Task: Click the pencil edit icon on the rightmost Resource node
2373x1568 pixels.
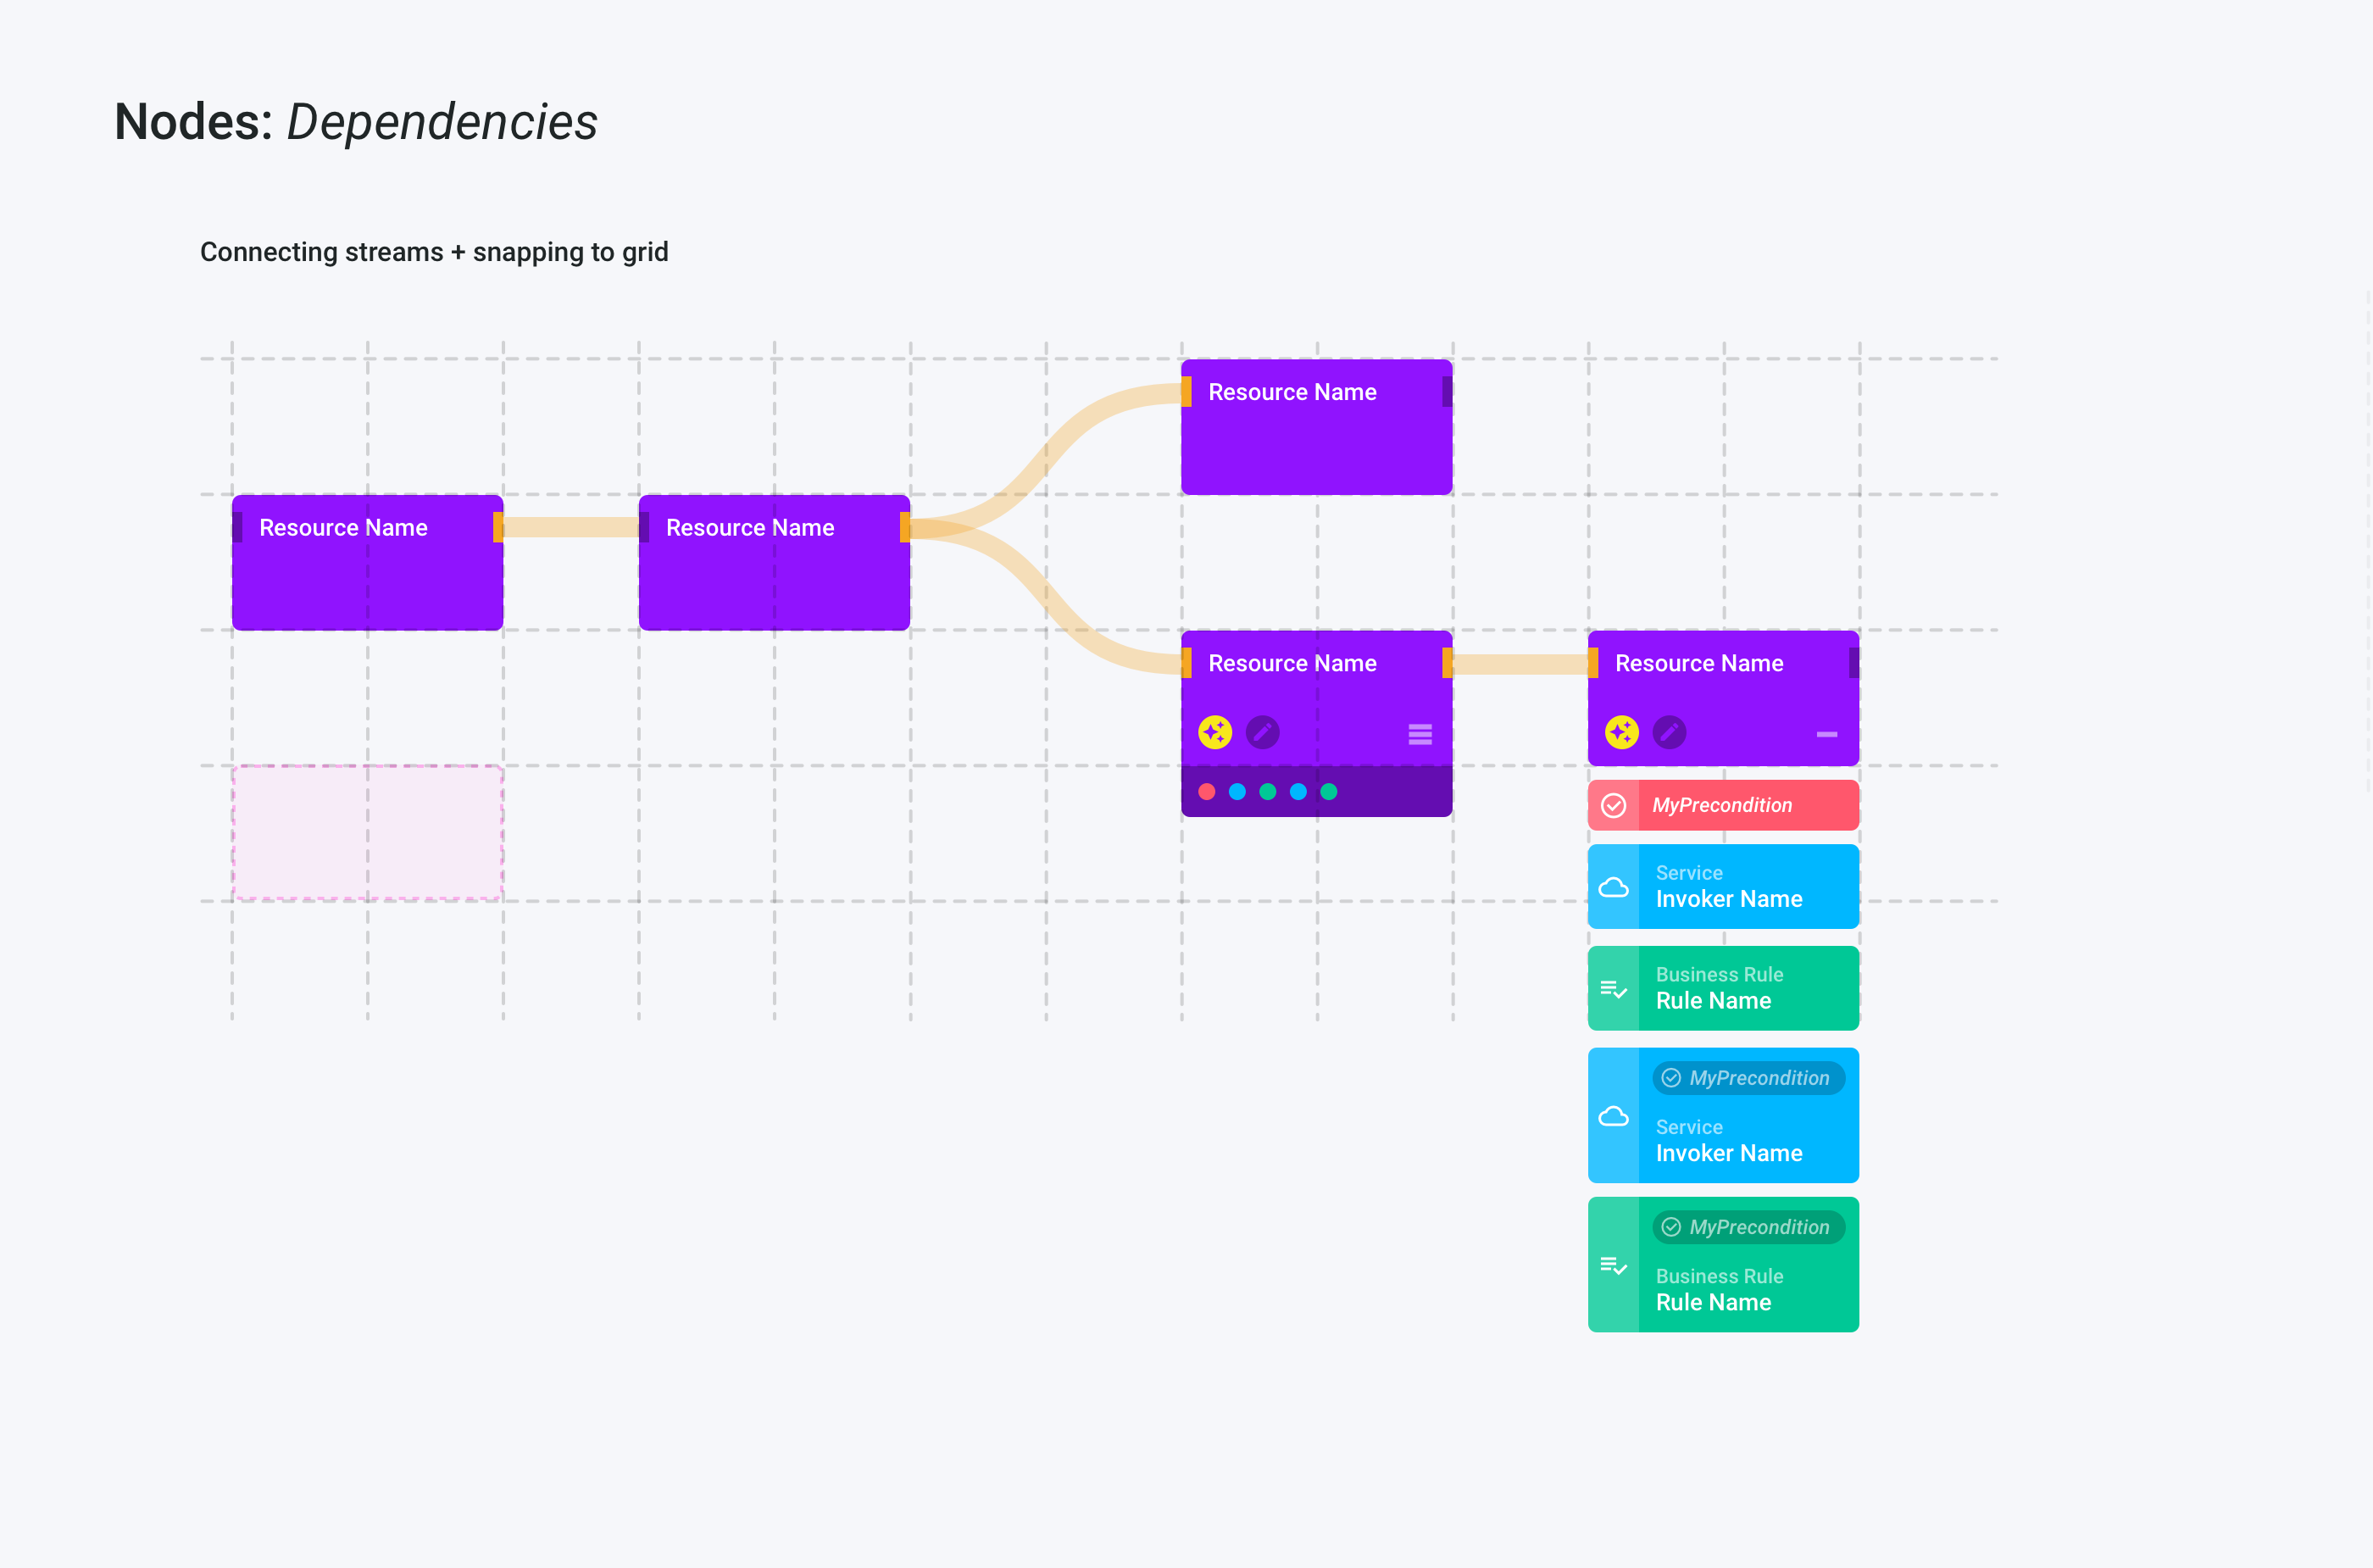Action: pos(1669,733)
